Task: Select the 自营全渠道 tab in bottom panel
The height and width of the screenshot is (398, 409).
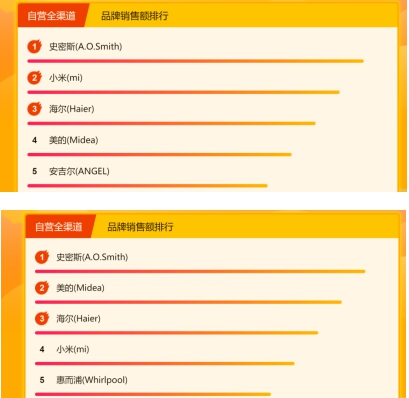Action: 59,227
